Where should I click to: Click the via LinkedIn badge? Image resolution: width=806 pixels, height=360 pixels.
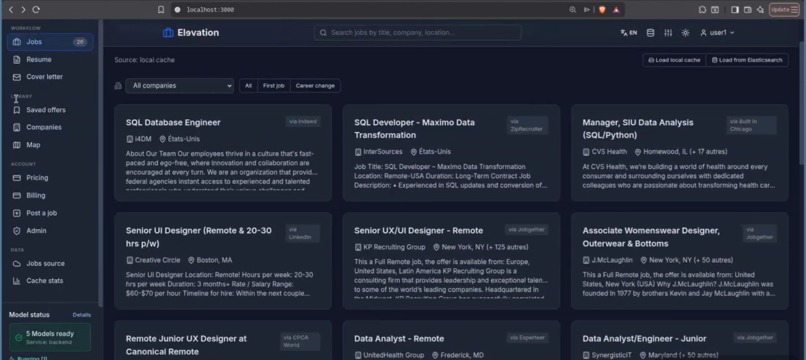(x=303, y=233)
